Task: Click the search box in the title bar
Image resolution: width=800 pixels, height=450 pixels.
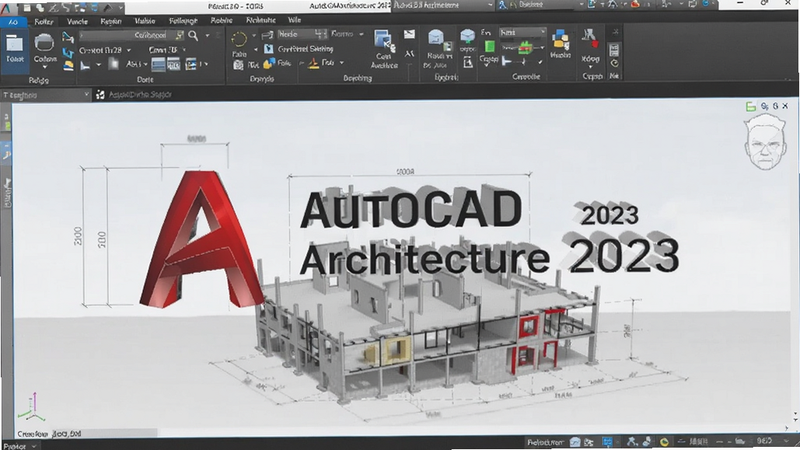Action: [540, 5]
